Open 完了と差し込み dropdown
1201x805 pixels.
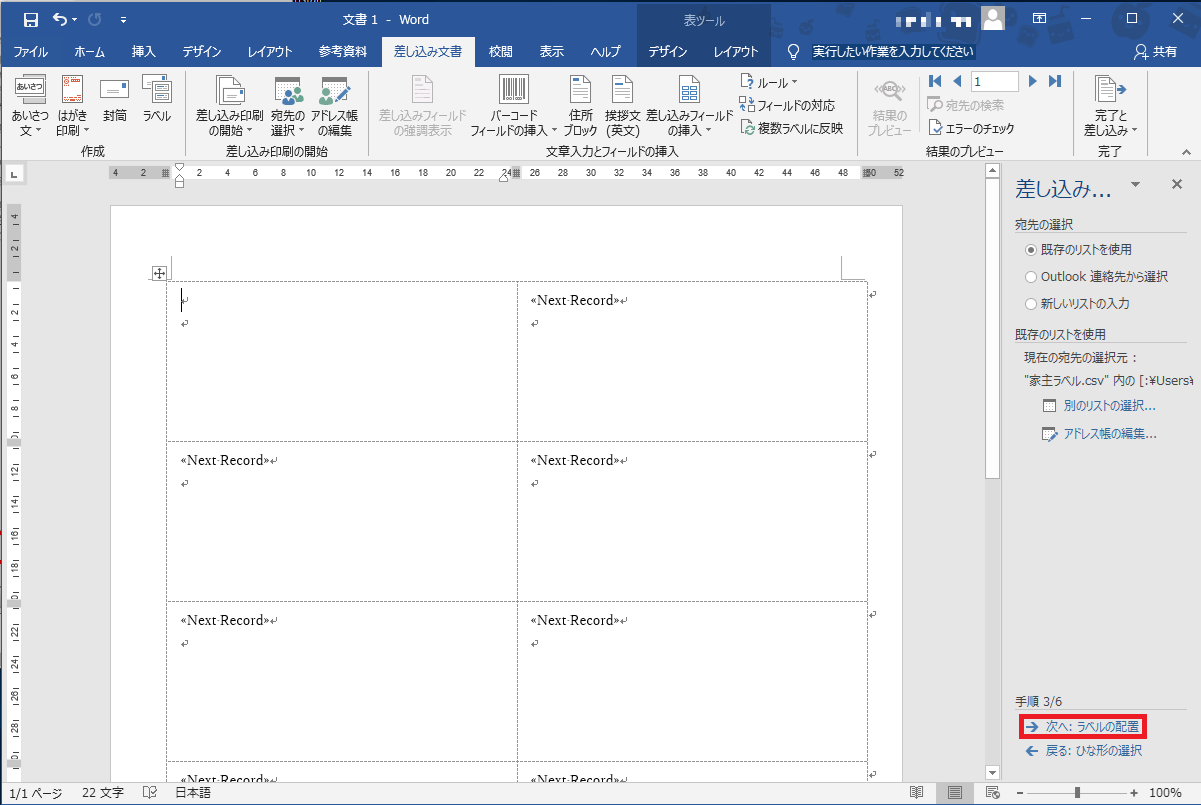coord(1105,108)
